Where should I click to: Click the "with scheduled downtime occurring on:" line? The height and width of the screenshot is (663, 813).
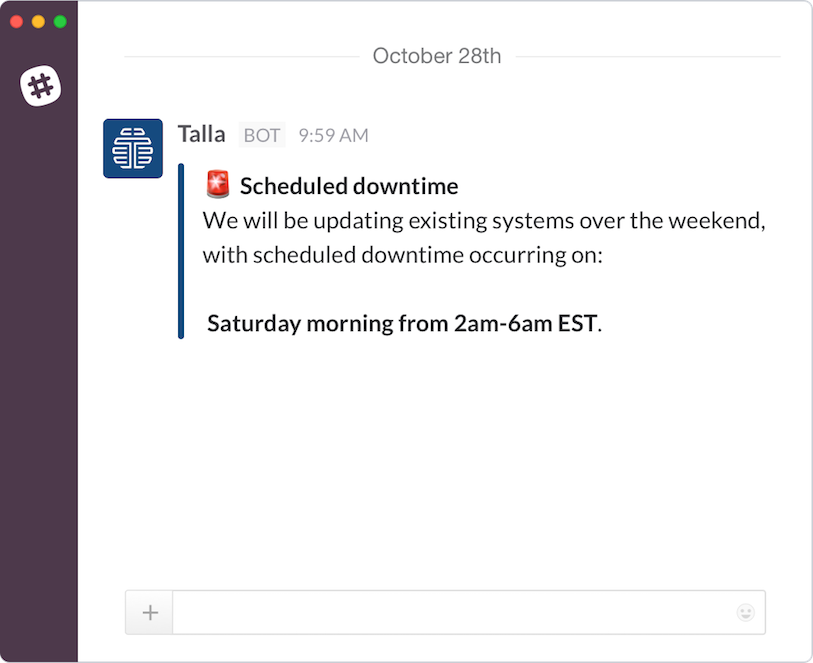[x=403, y=254]
